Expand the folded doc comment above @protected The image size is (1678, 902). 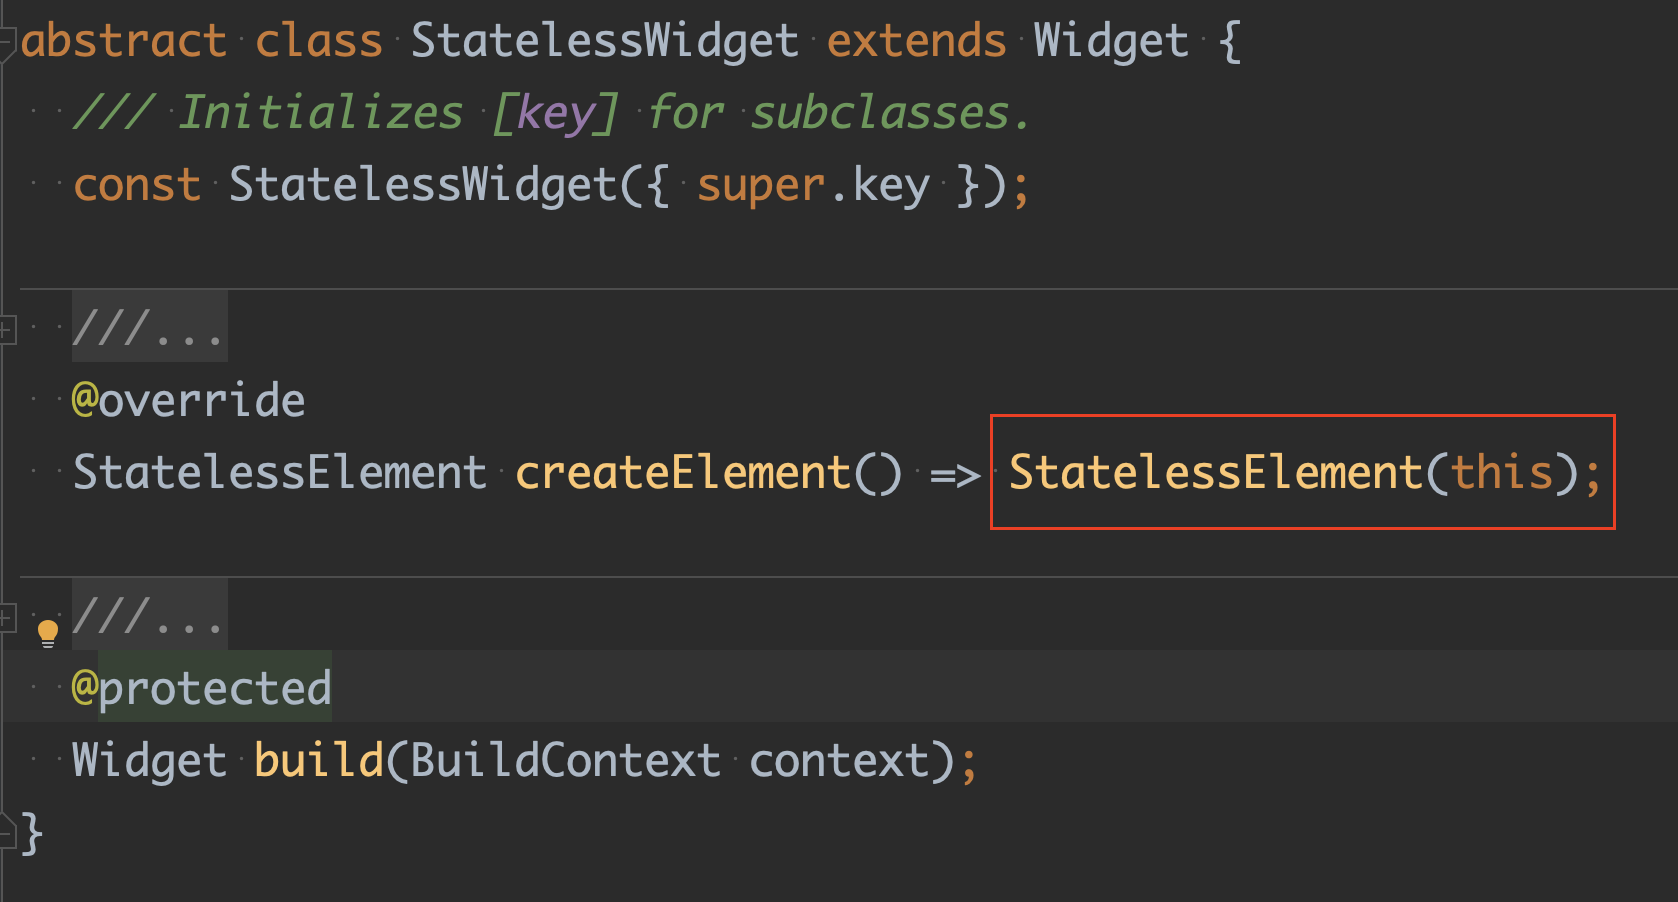pos(149,615)
